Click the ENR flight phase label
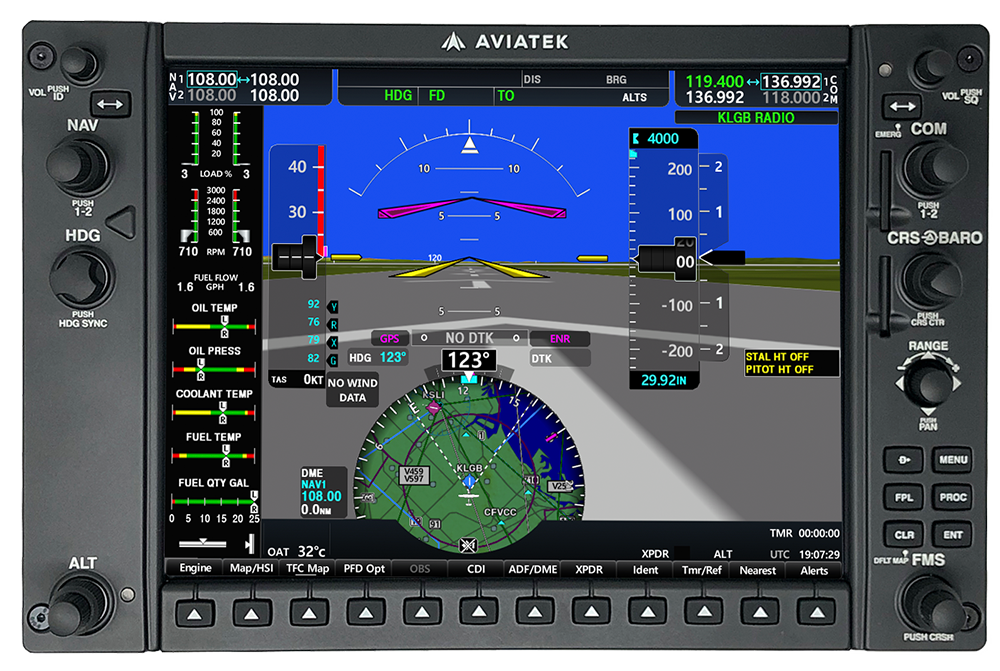This screenshot has height=671, width=1000. (559, 339)
